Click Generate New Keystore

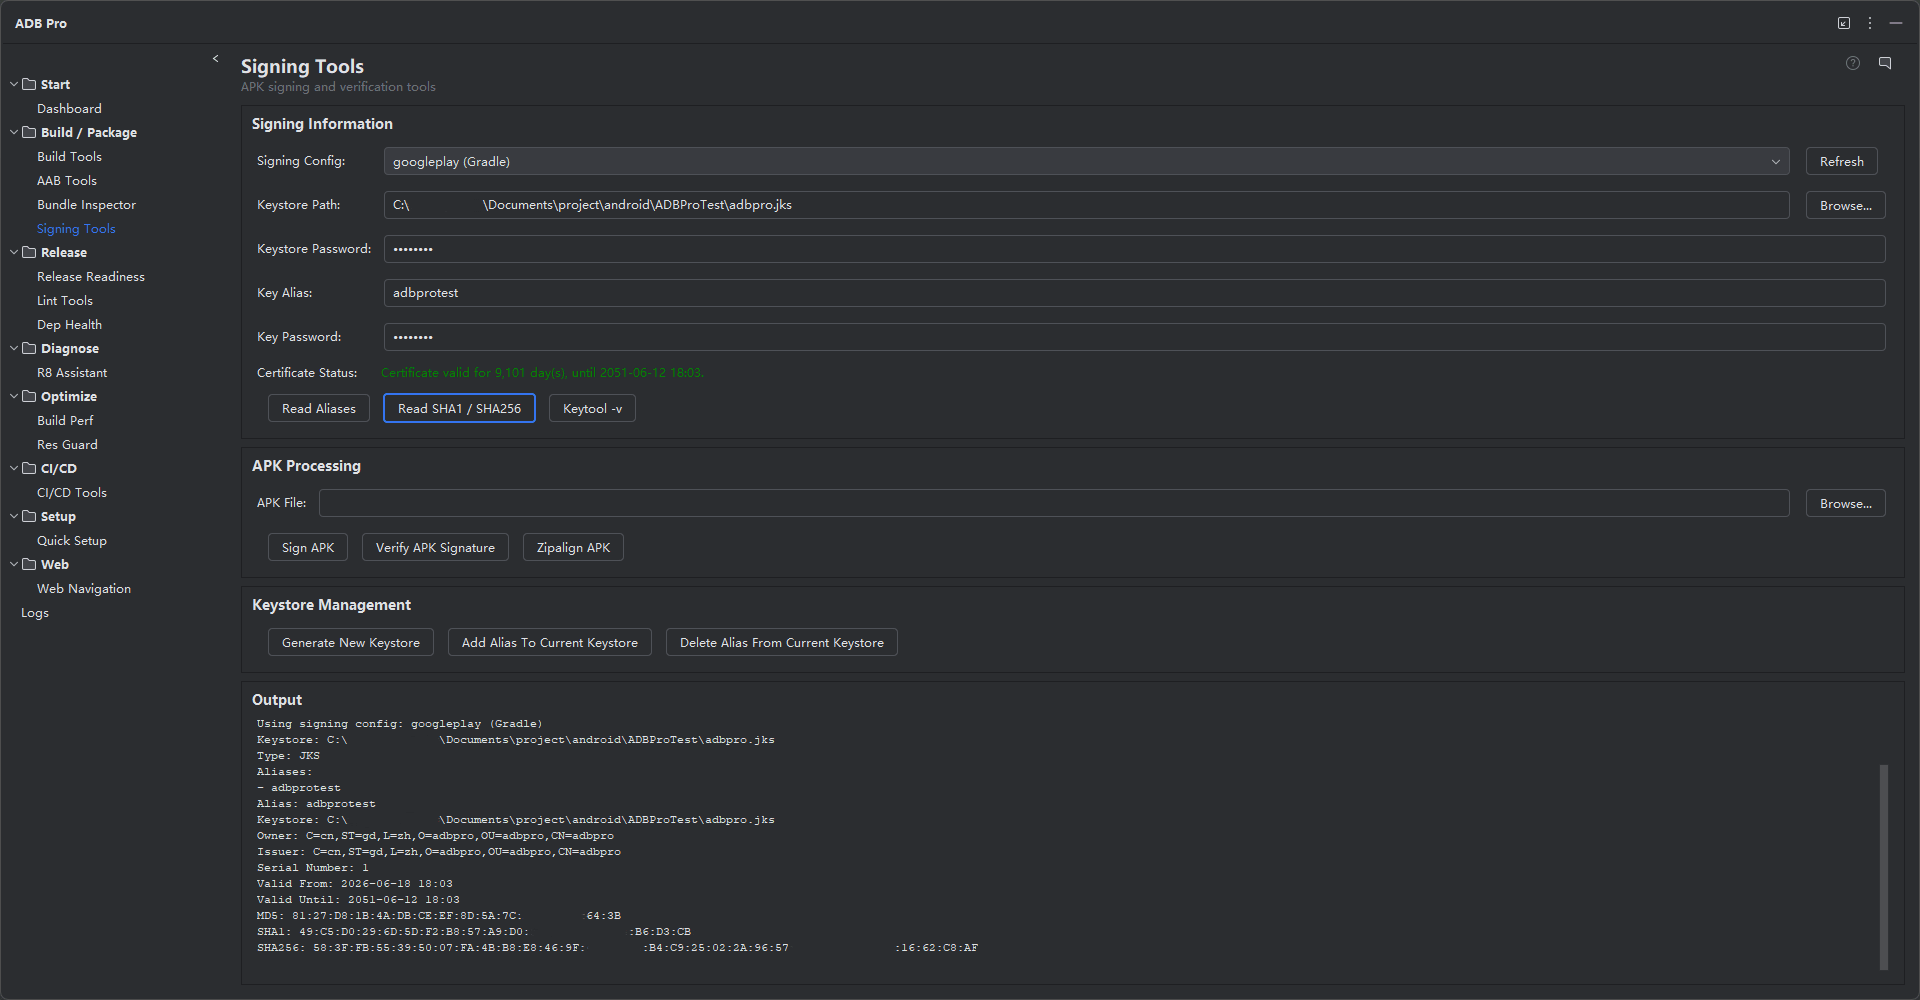pyautogui.click(x=351, y=643)
